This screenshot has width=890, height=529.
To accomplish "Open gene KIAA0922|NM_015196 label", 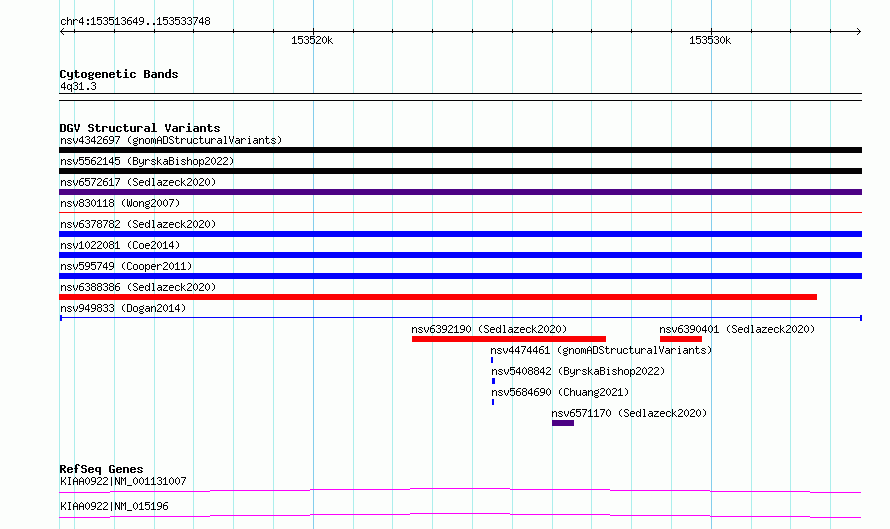I will point(114,506).
